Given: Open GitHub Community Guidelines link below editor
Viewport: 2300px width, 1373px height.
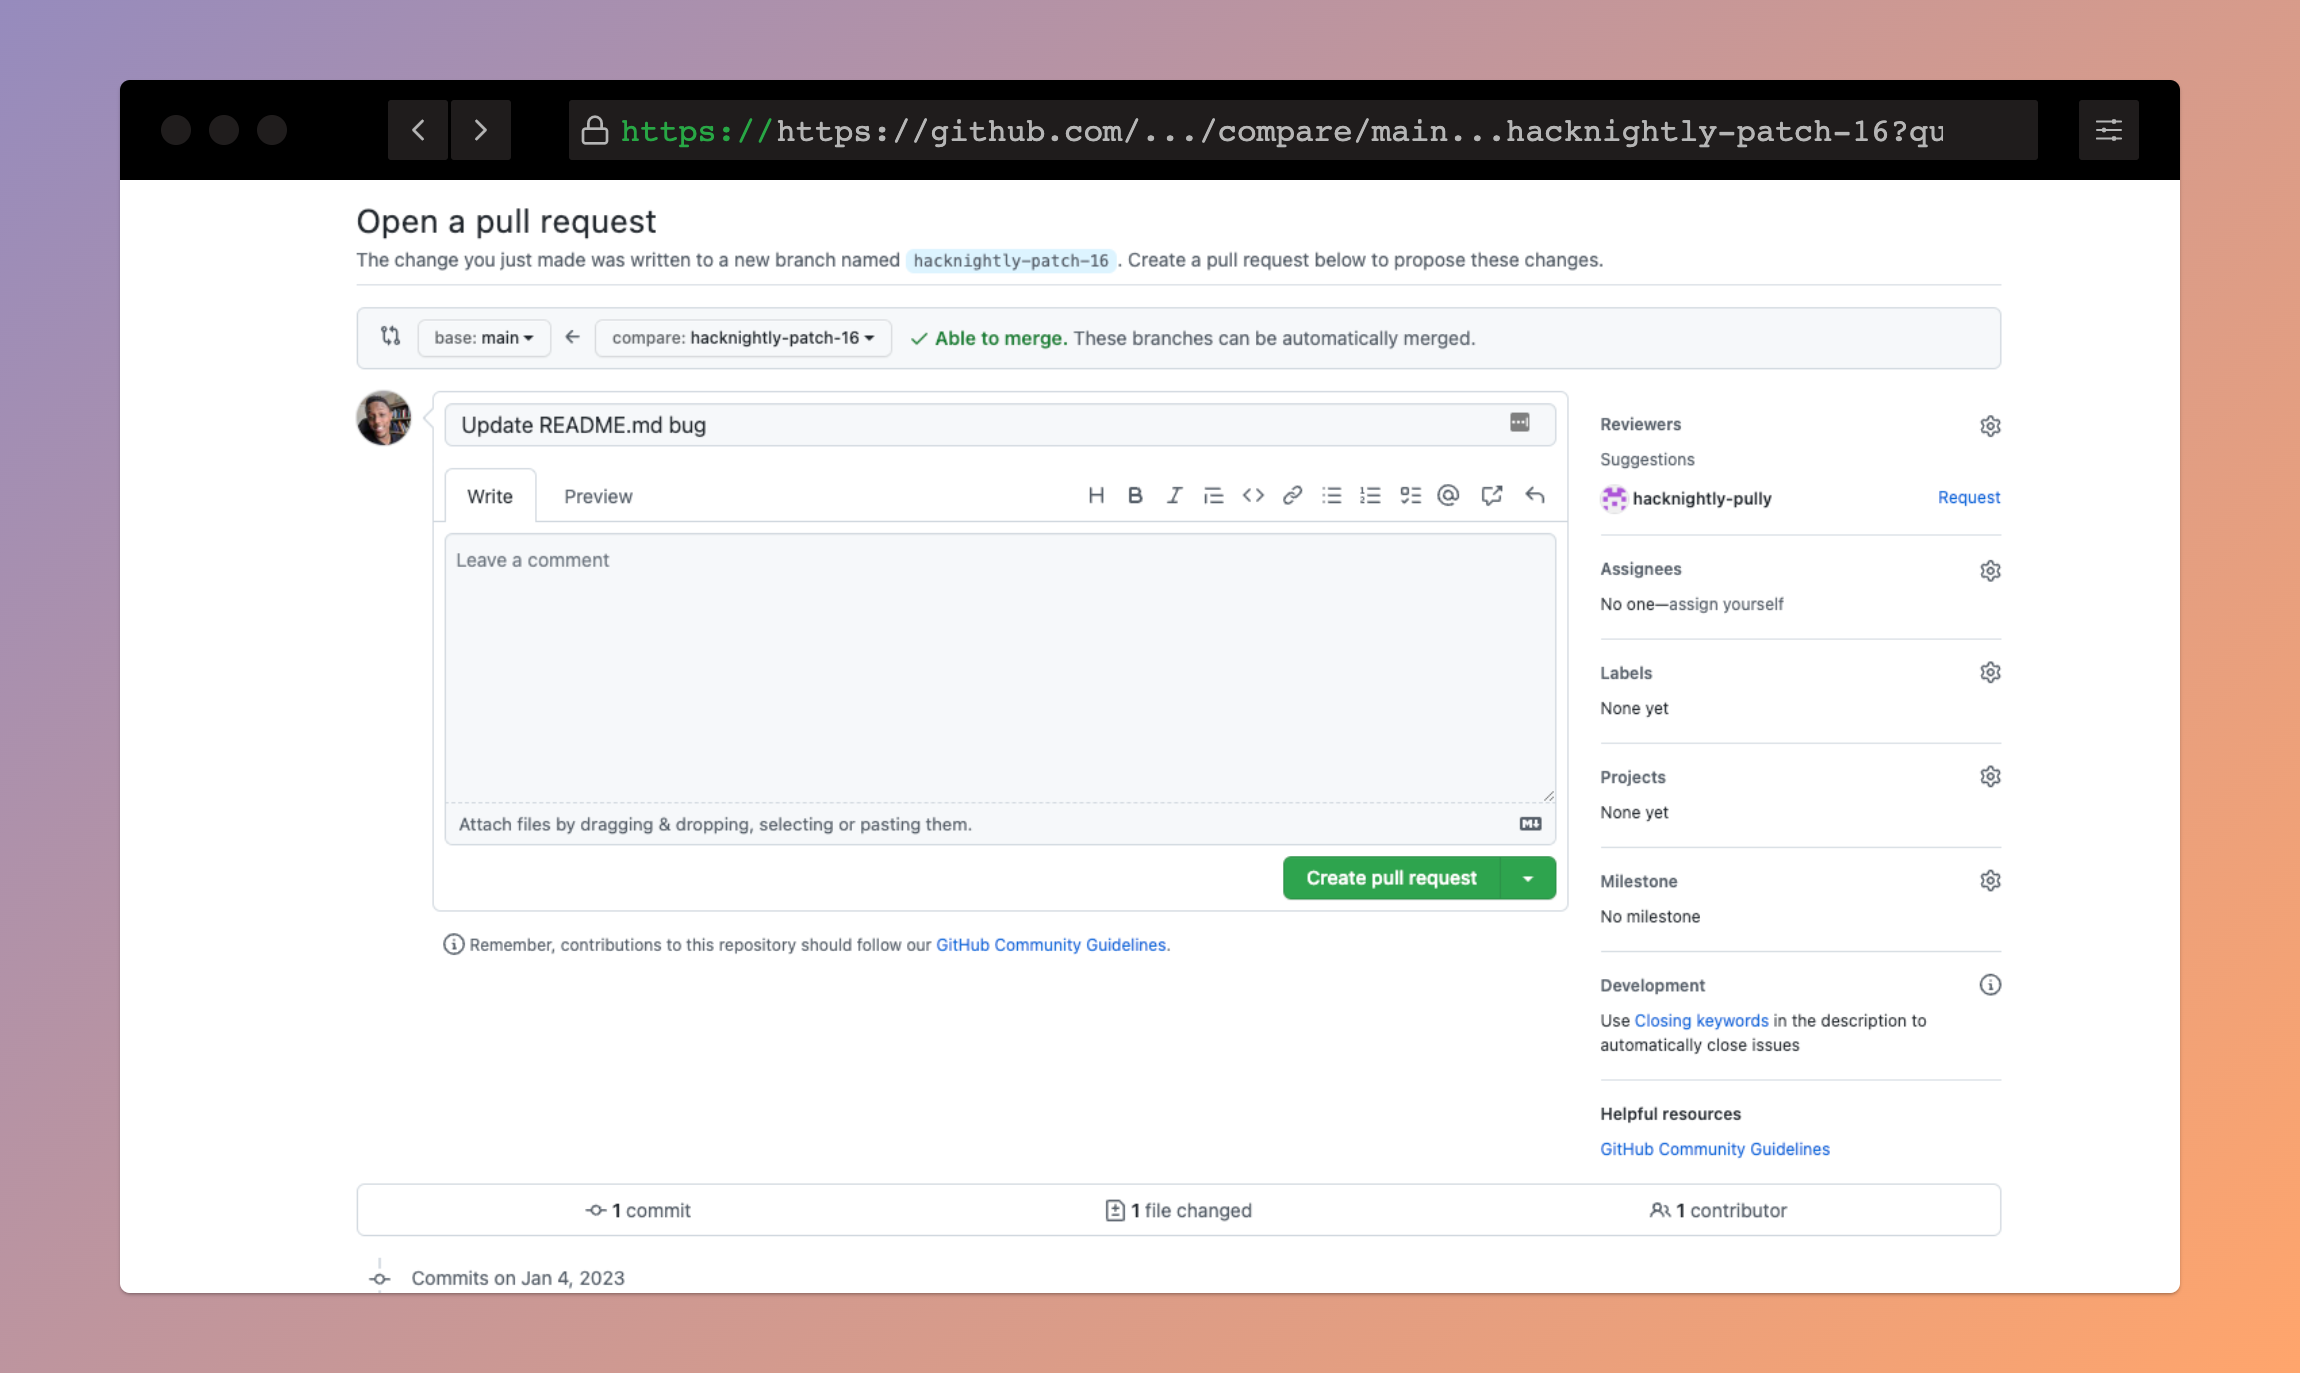Looking at the screenshot, I should (1050, 945).
